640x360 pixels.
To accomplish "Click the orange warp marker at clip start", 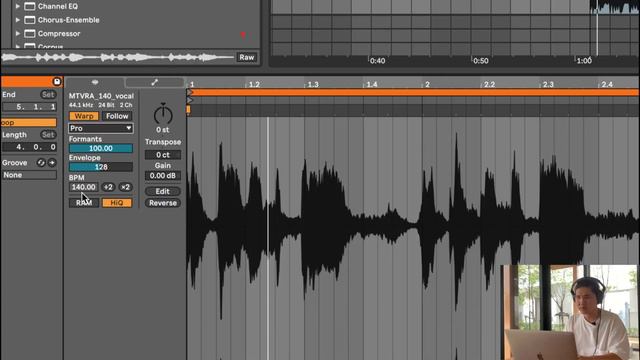I will click(188, 109).
